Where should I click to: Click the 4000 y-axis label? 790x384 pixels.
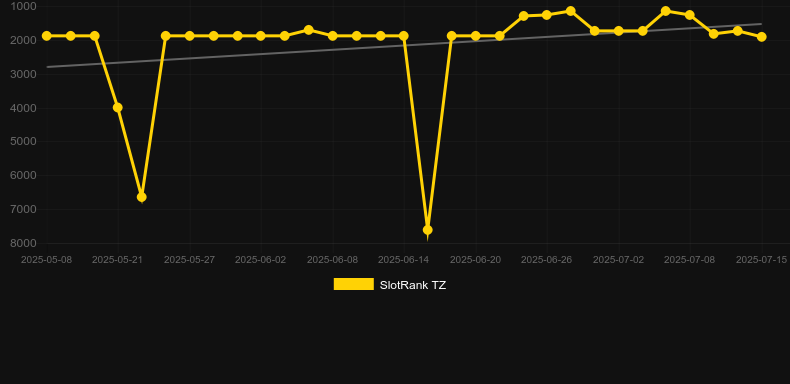point(23,108)
